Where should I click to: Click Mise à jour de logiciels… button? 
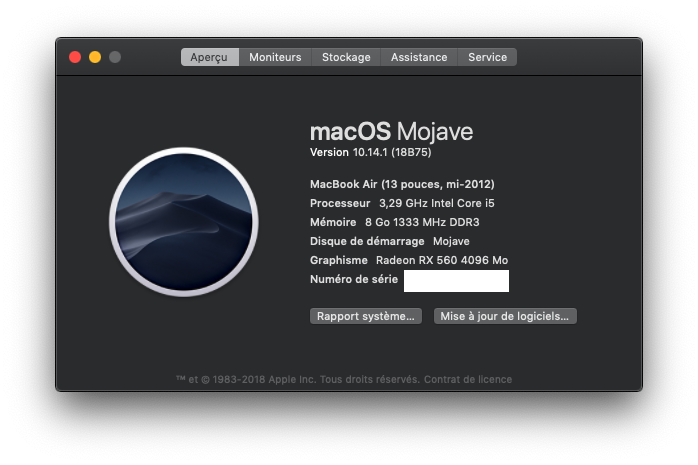click(x=505, y=316)
